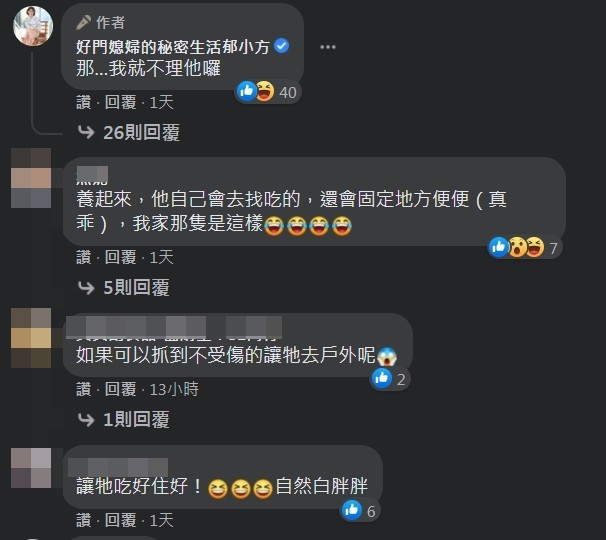Like the 自然白胖胖 comment via 讚
Screen dimensions: 606x540
pyautogui.click(x=83, y=520)
